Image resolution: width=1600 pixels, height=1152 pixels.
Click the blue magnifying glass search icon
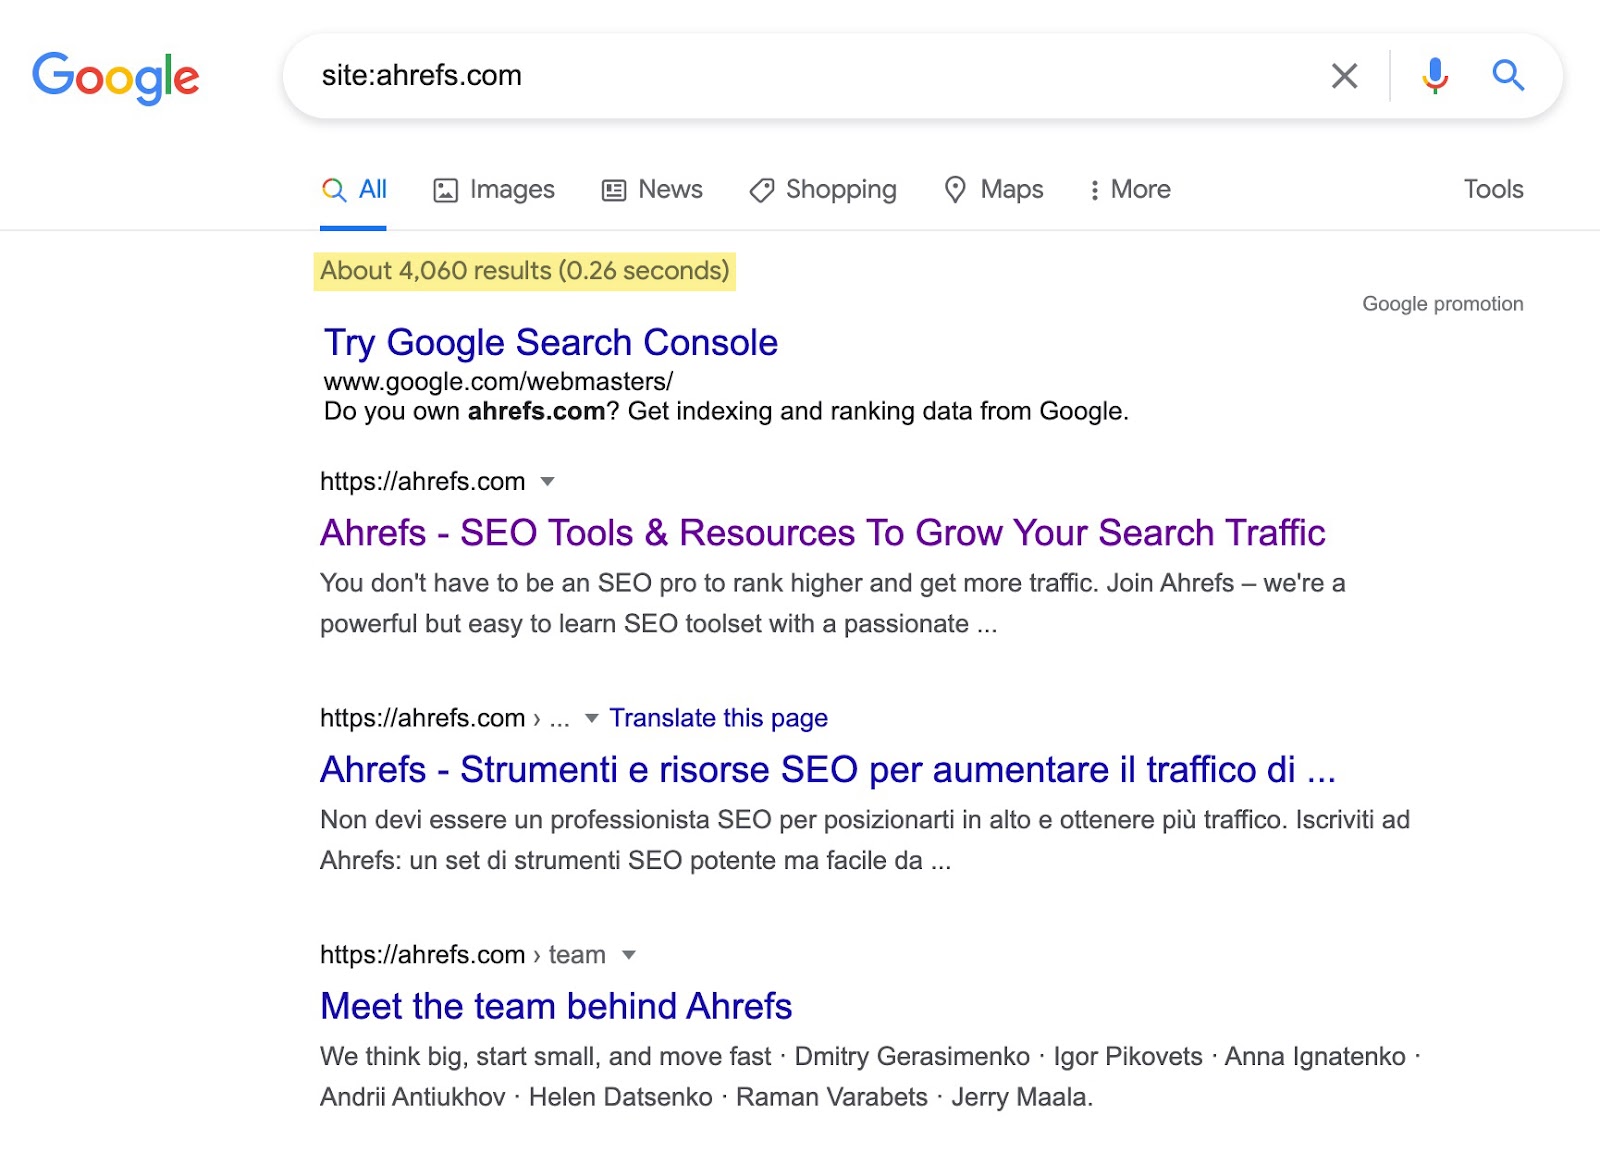1507,76
